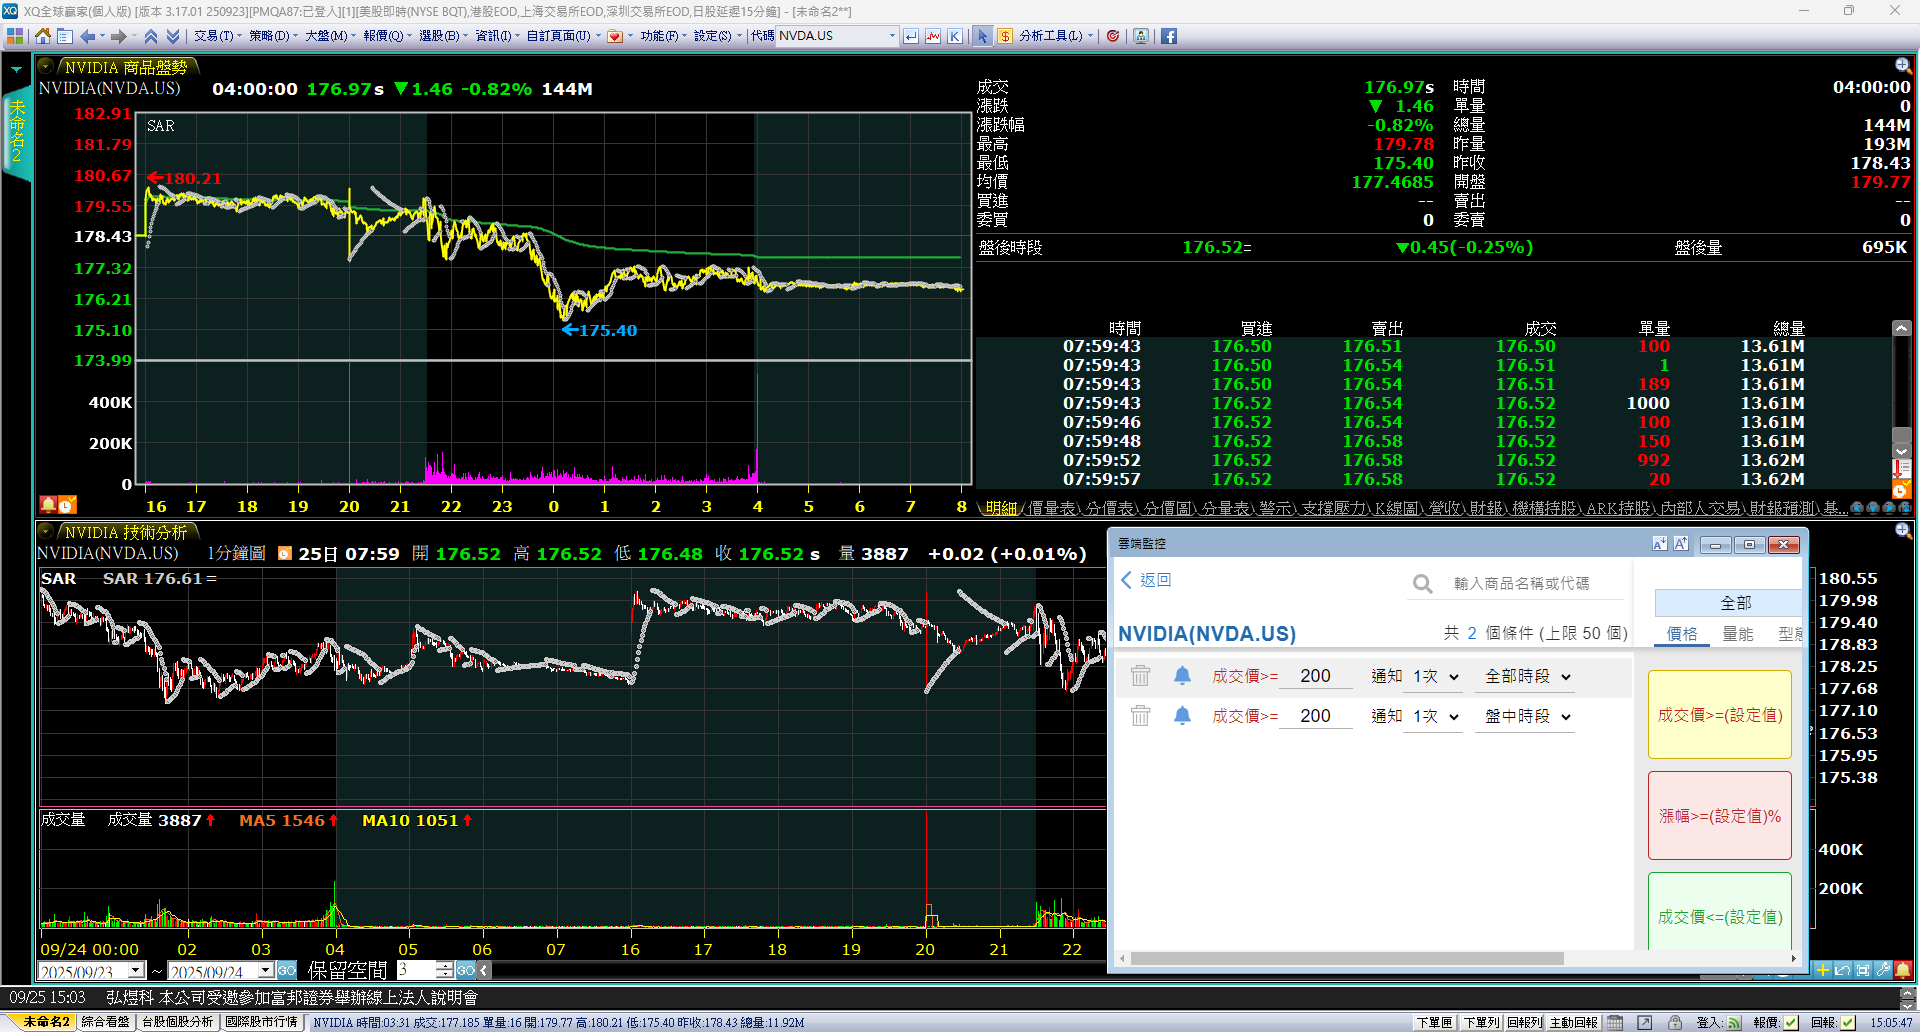Click the lock icon in the status bar

click(x=1674, y=1022)
